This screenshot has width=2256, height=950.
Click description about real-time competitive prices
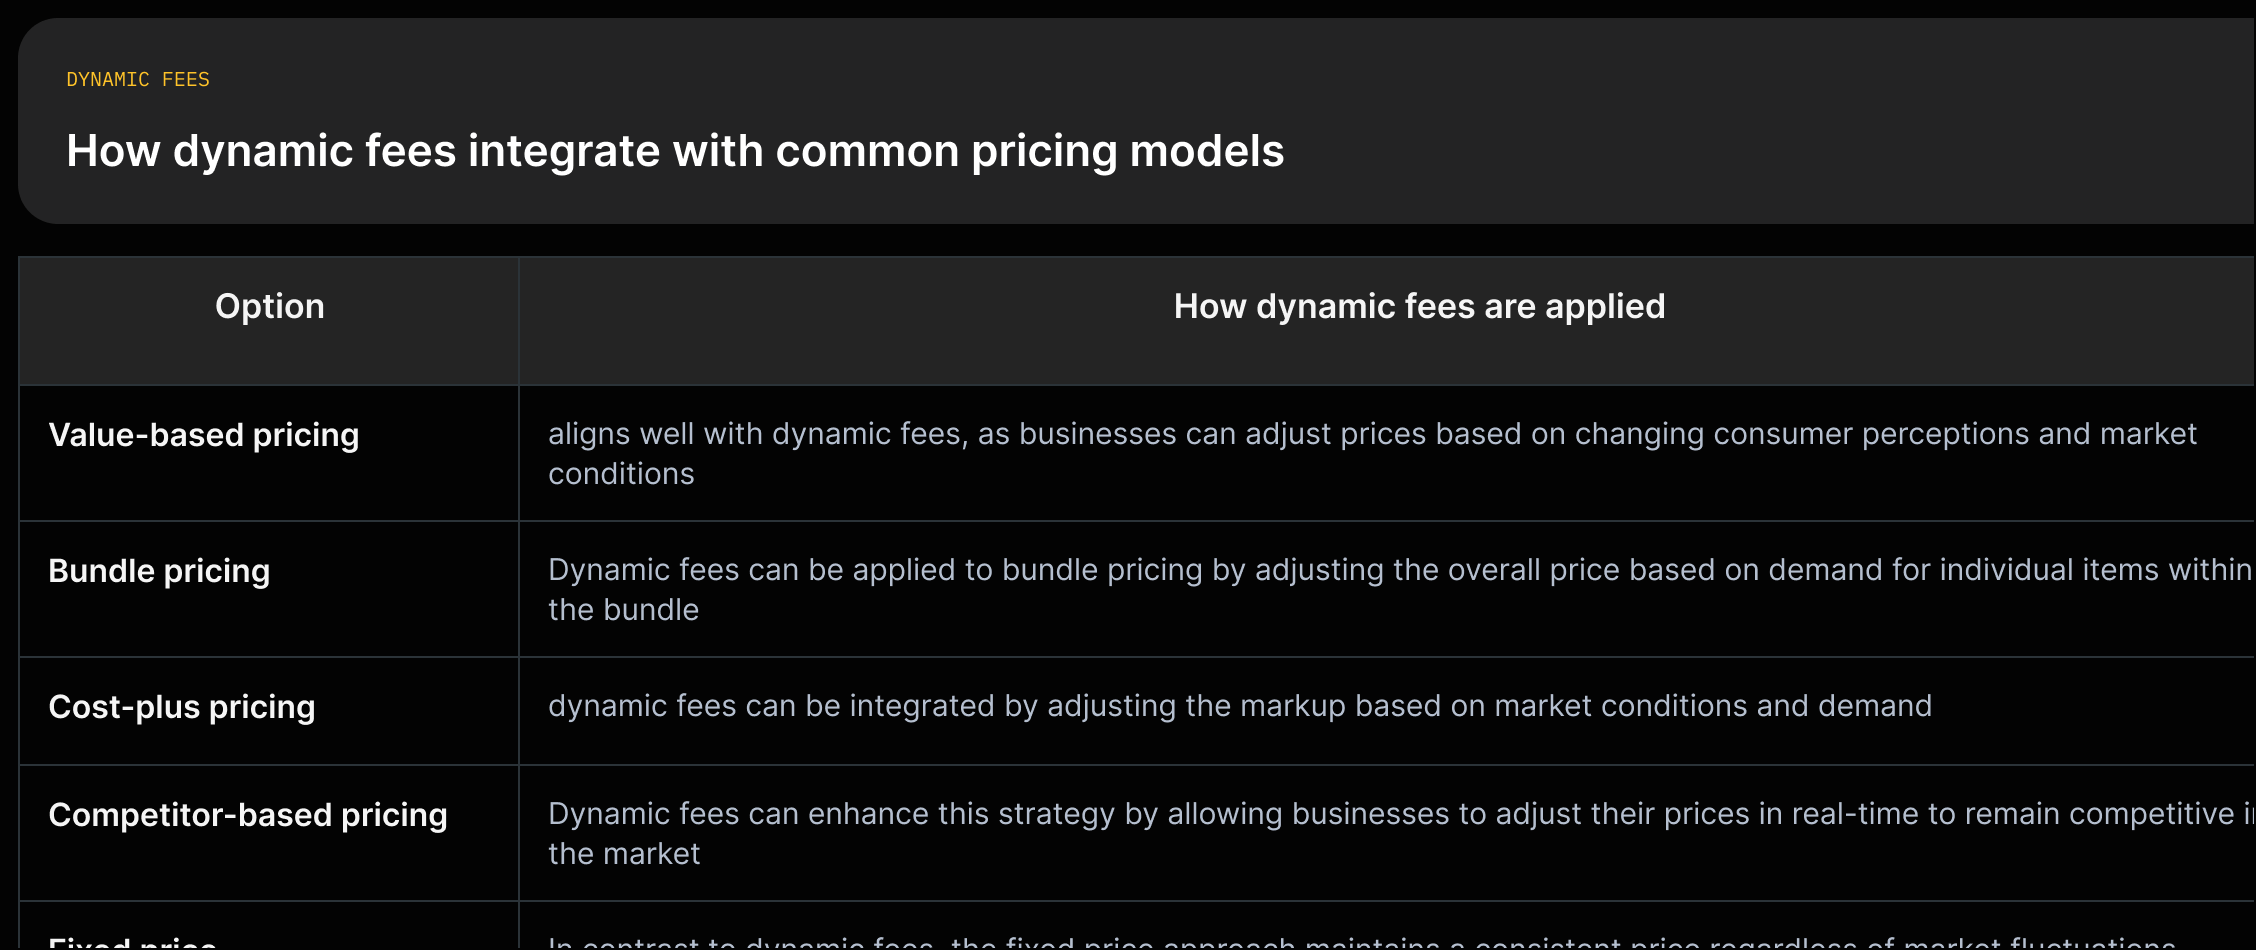click(1400, 833)
